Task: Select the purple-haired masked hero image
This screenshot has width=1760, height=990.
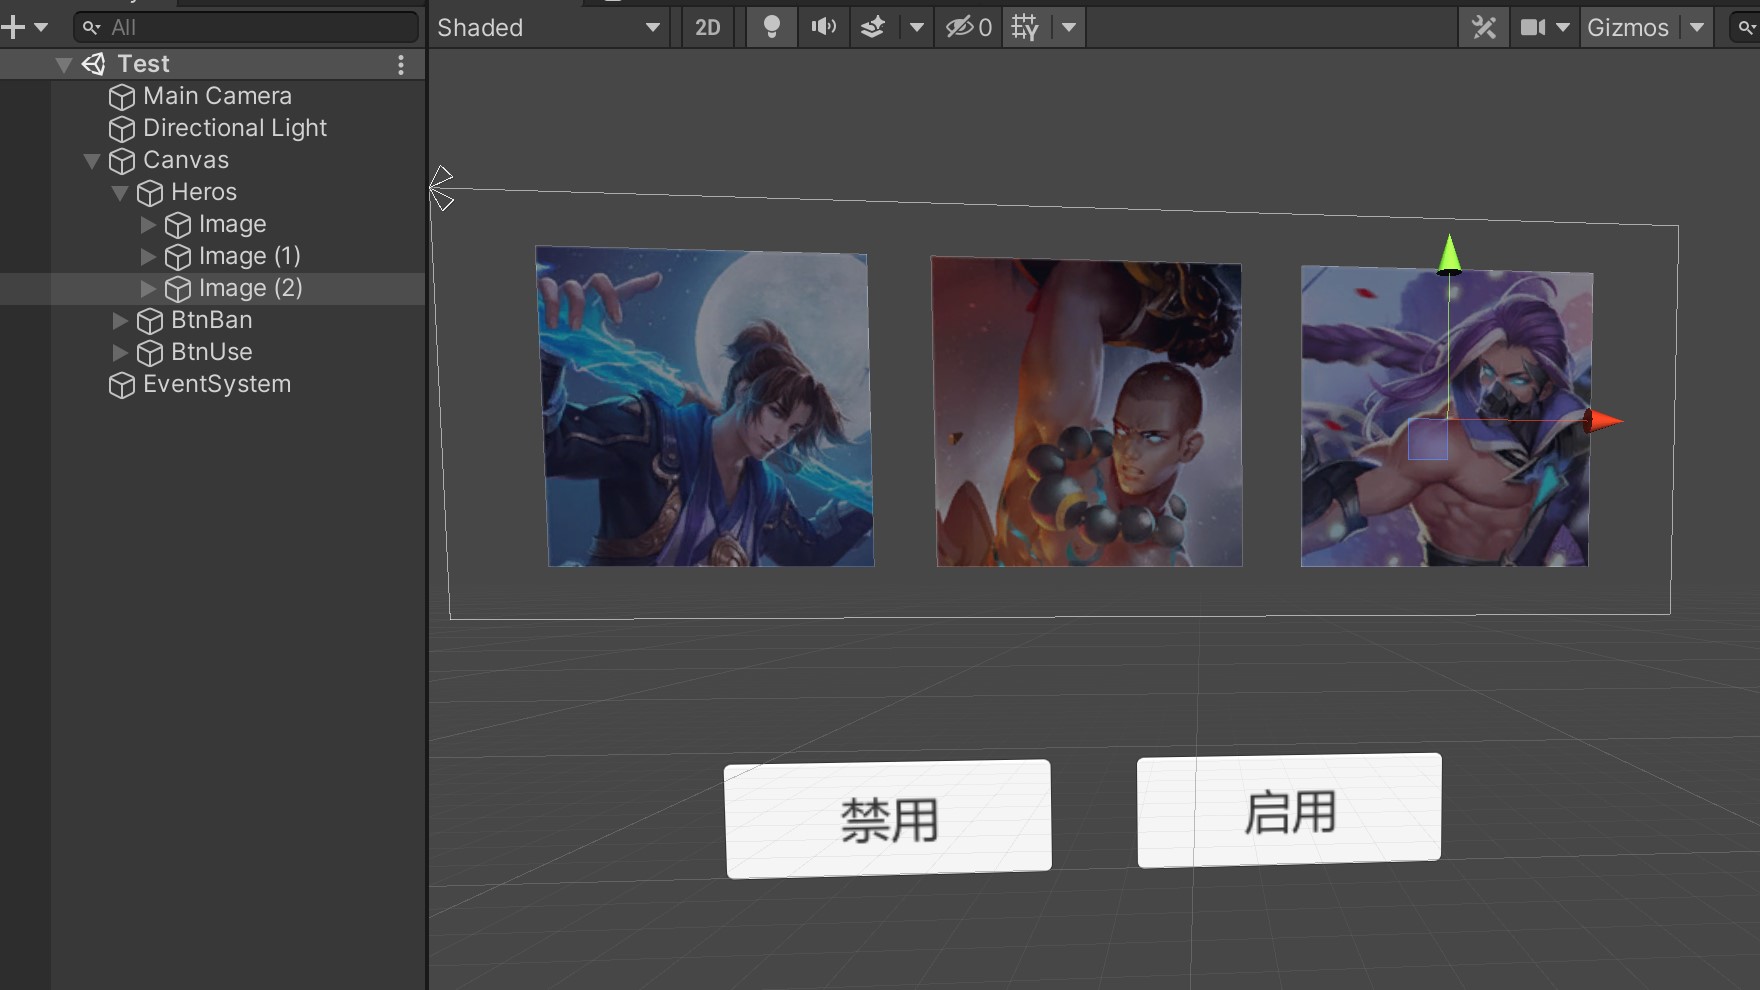Action: click(1446, 416)
